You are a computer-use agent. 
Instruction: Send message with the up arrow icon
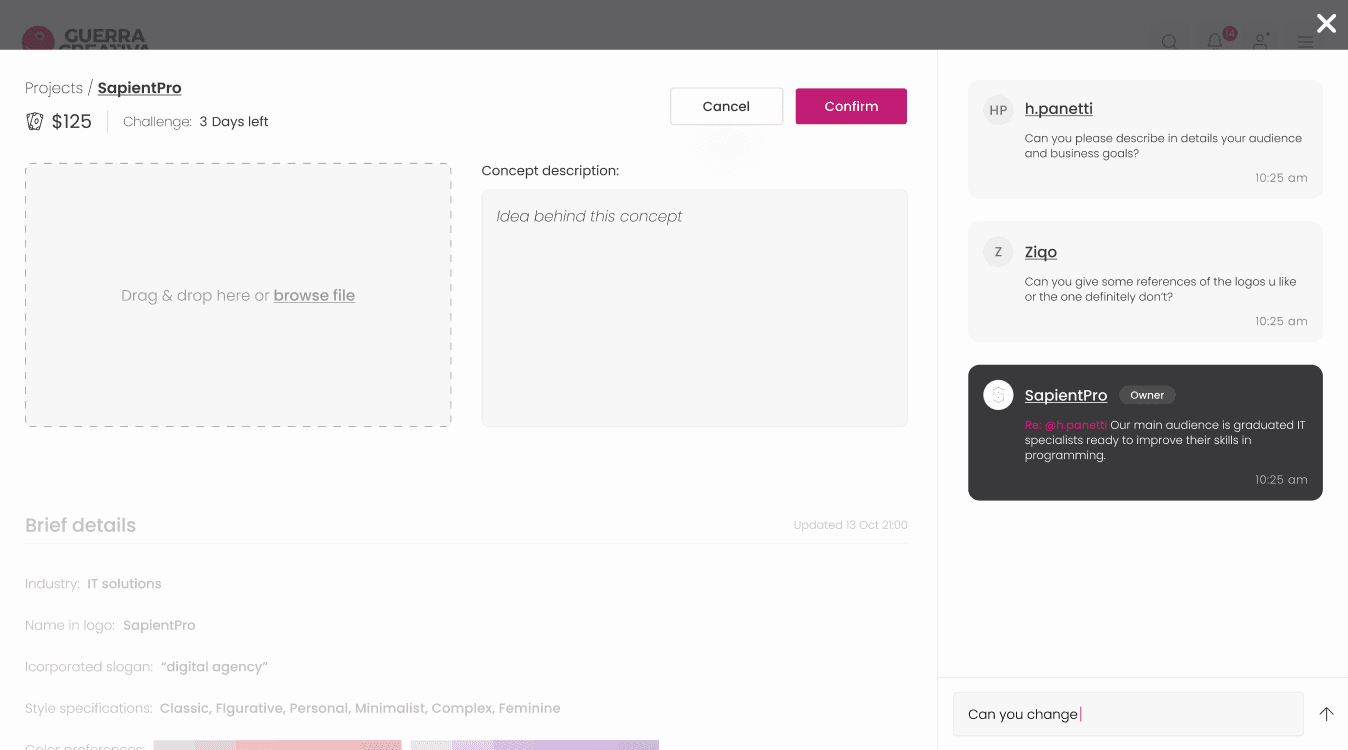pos(1326,714)
